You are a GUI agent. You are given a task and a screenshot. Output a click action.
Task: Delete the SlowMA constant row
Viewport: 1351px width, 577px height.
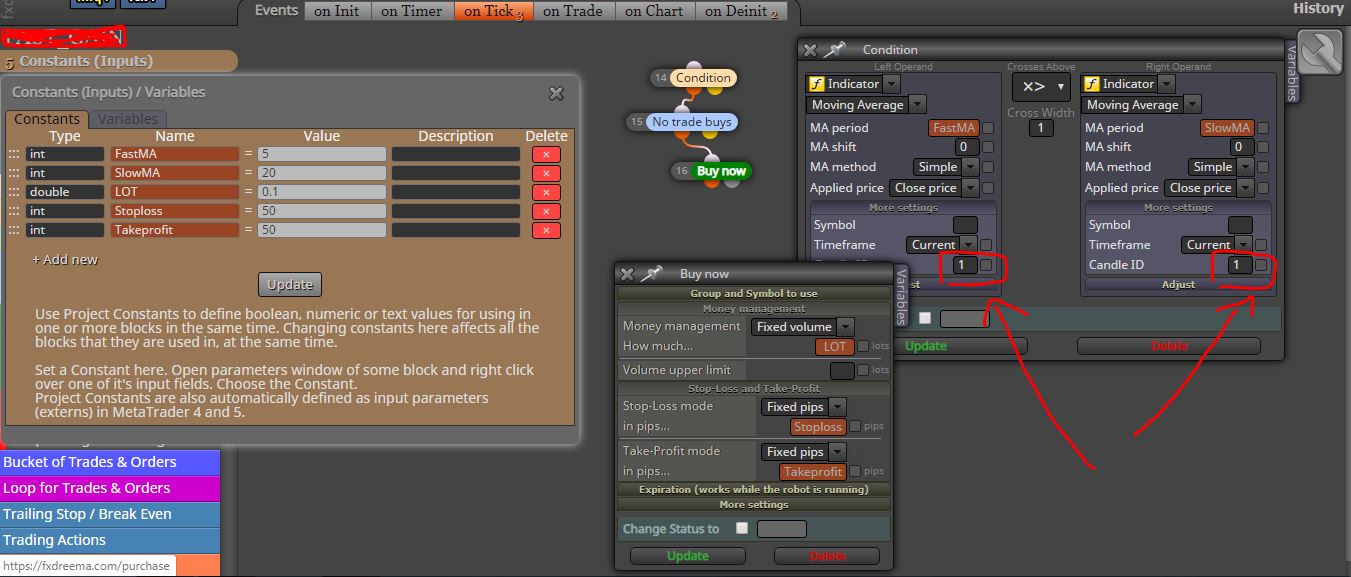[x=546, y=173]
